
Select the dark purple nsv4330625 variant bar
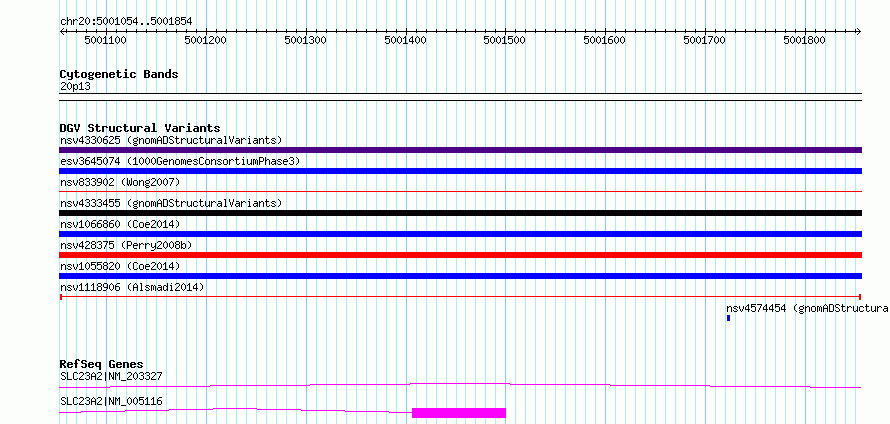(460, 150)
